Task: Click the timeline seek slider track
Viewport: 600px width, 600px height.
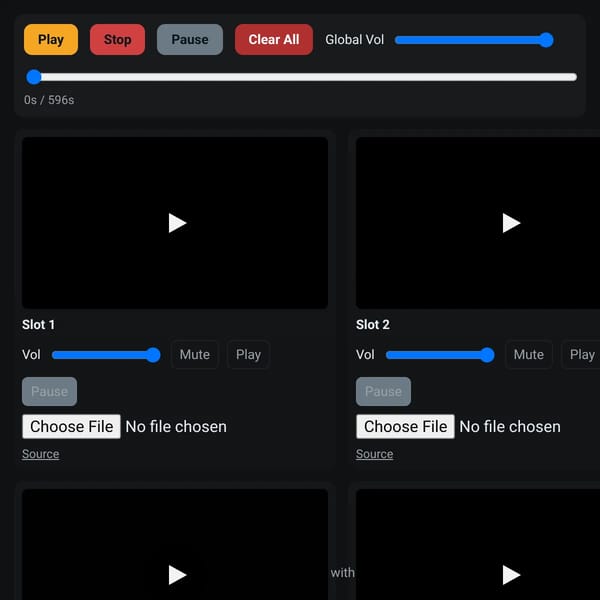Action: 302,77
